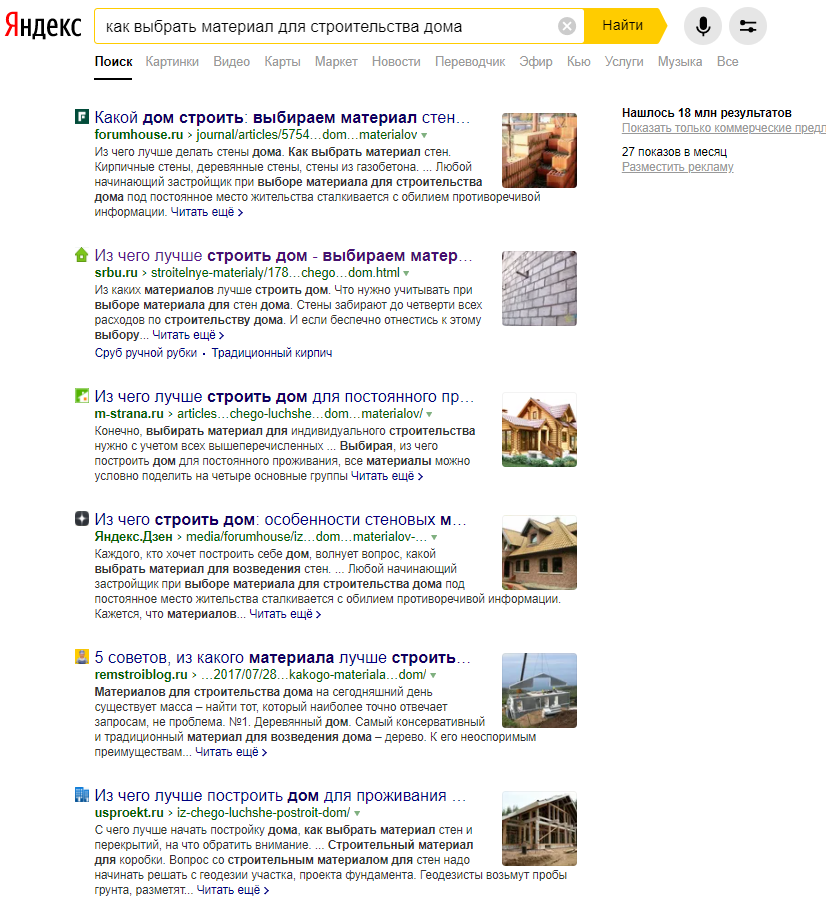
Task: Open the 'Традиционный кирпич' sitelink
Action: pos(272,353)
